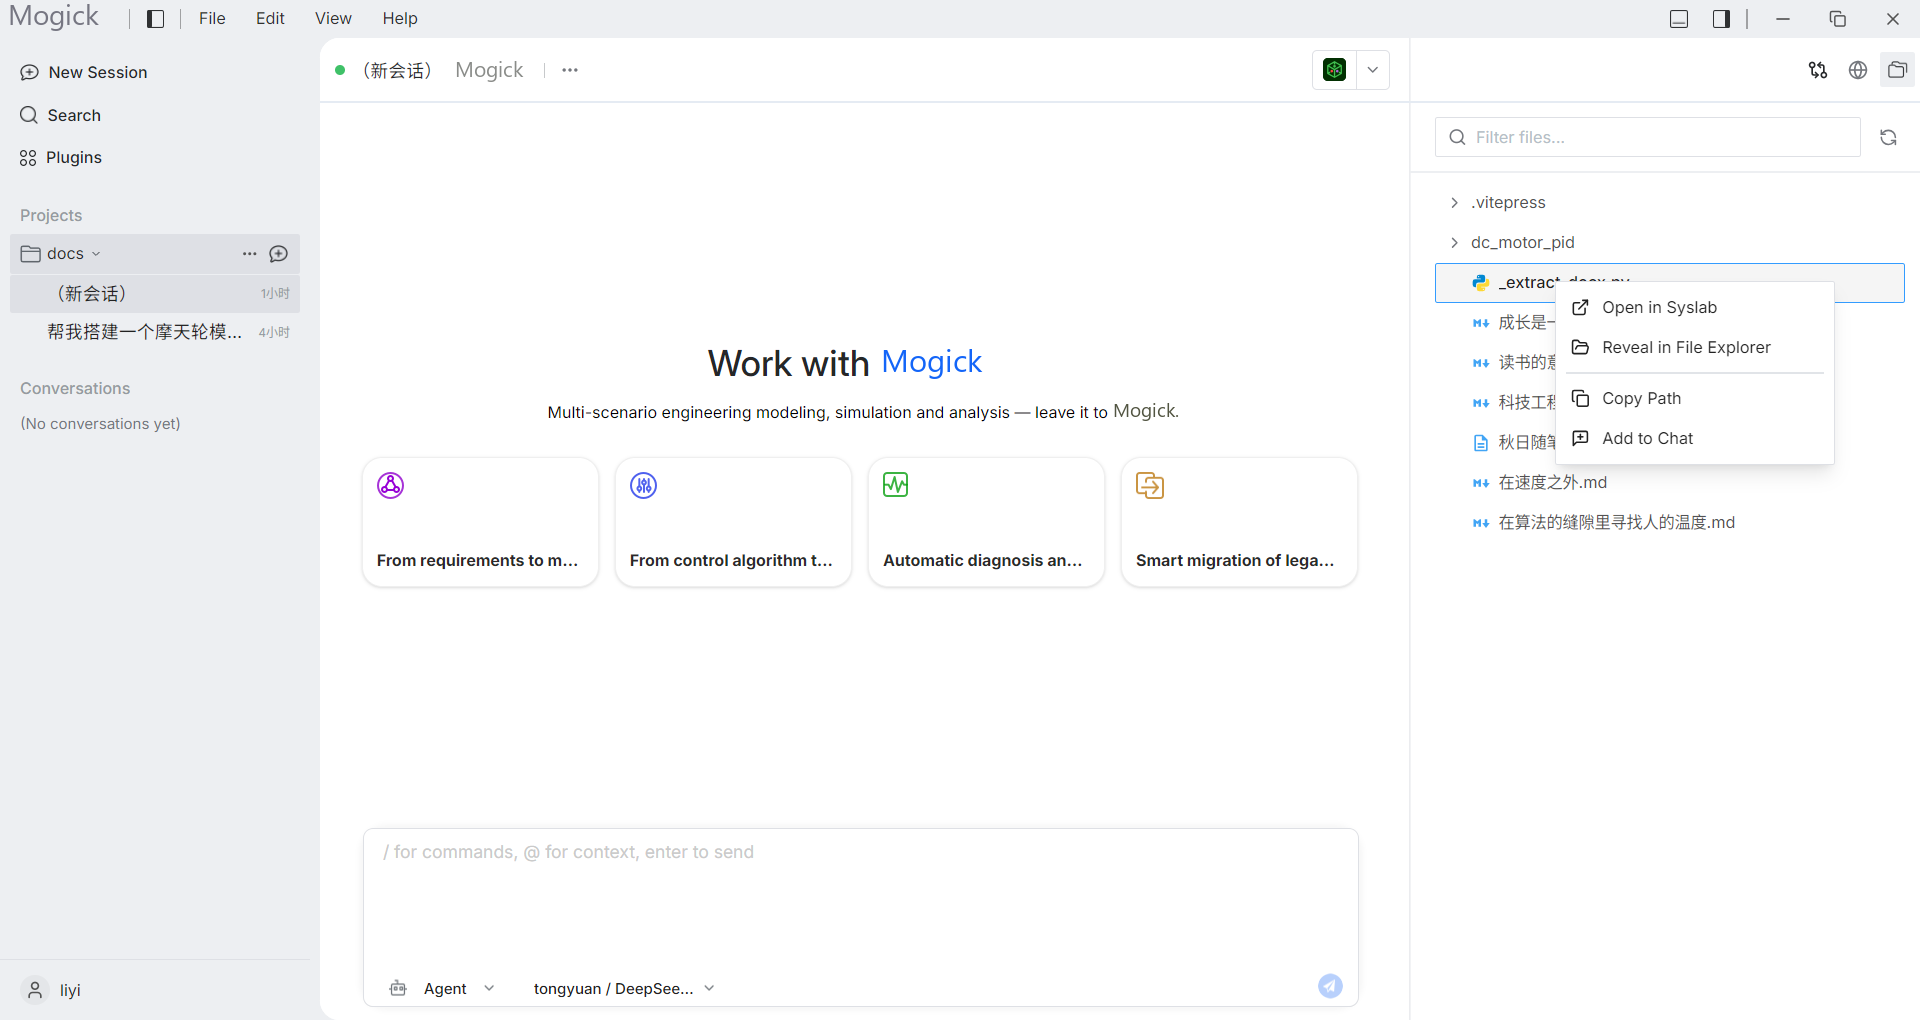1920x1020 pixels.
Task: Open Search in the sidebar
Action: click(x=61, y=115)
